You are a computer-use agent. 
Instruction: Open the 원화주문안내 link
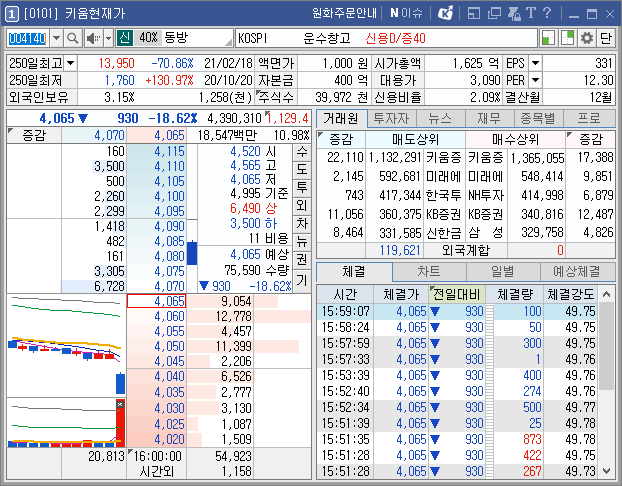pos(344,13)
